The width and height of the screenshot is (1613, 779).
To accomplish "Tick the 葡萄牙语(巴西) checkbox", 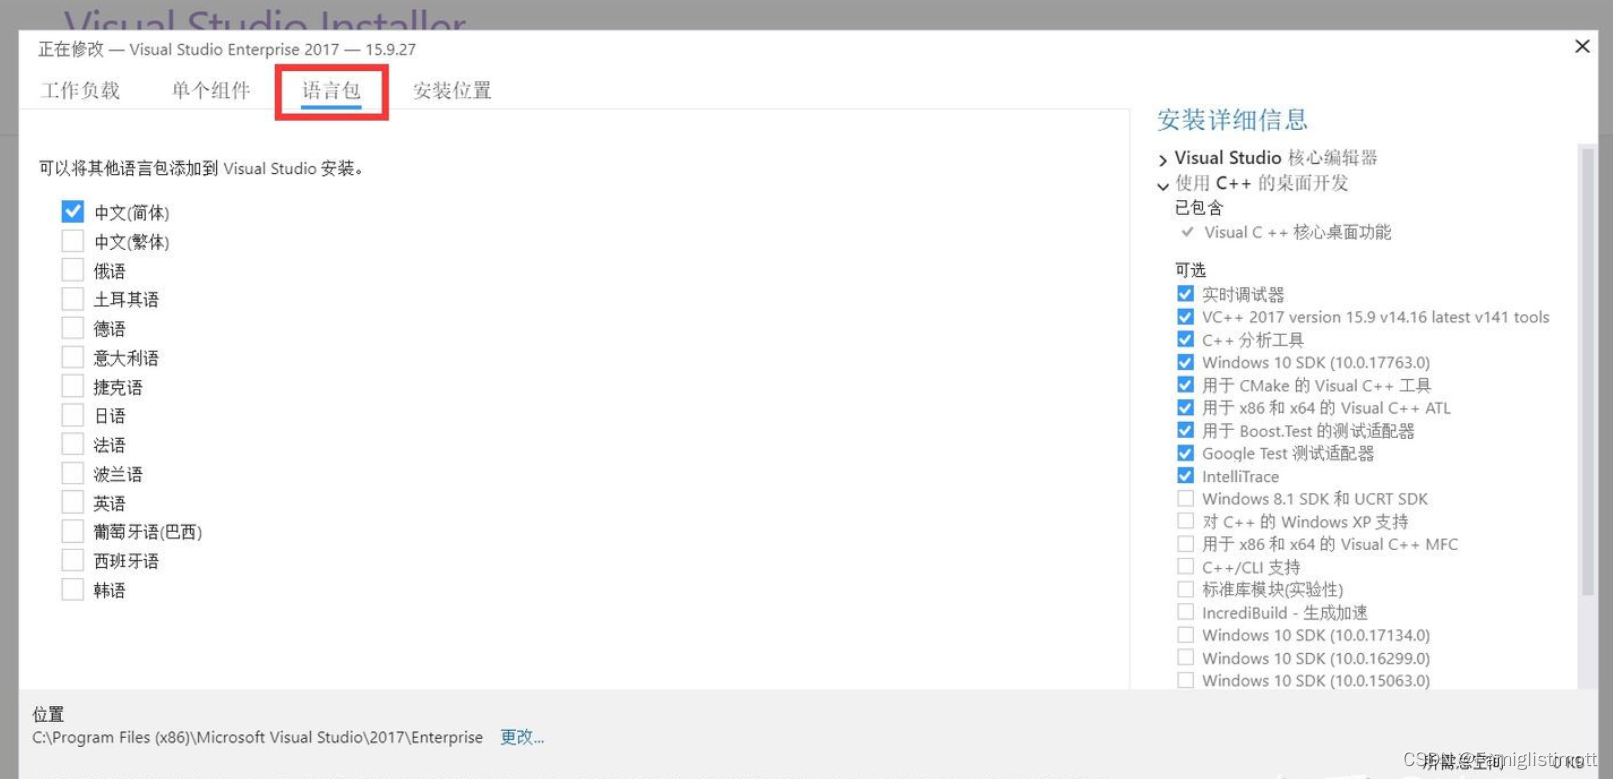I will 72,531.
